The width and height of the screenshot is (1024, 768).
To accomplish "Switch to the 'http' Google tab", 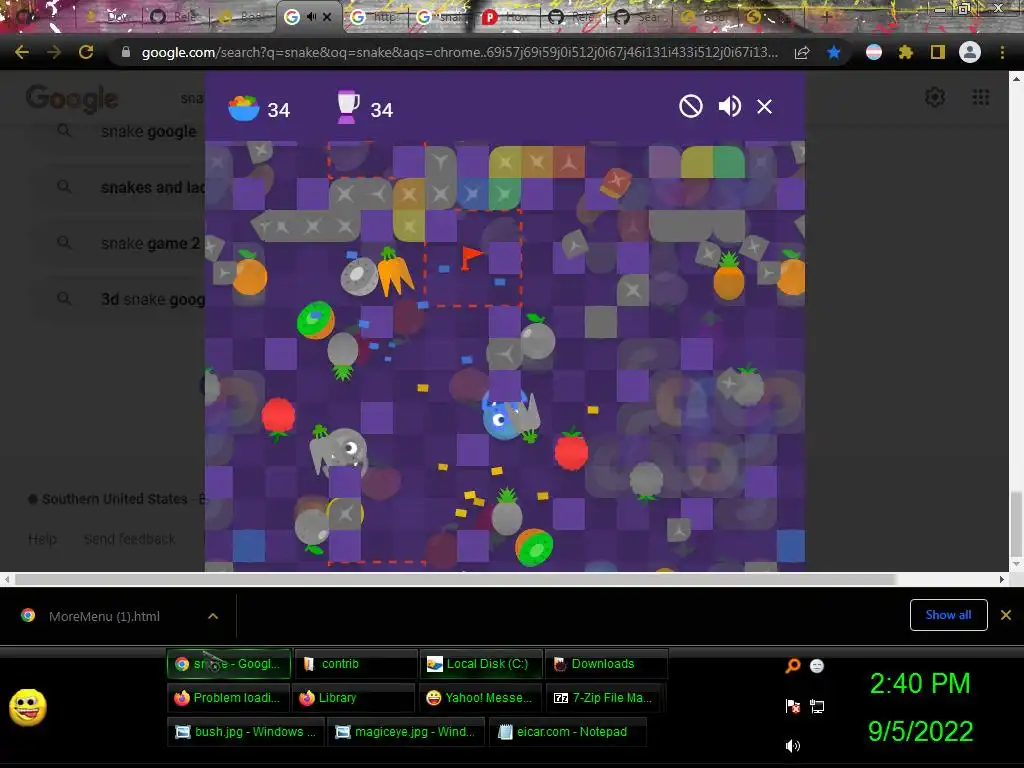I will point(376,17).
